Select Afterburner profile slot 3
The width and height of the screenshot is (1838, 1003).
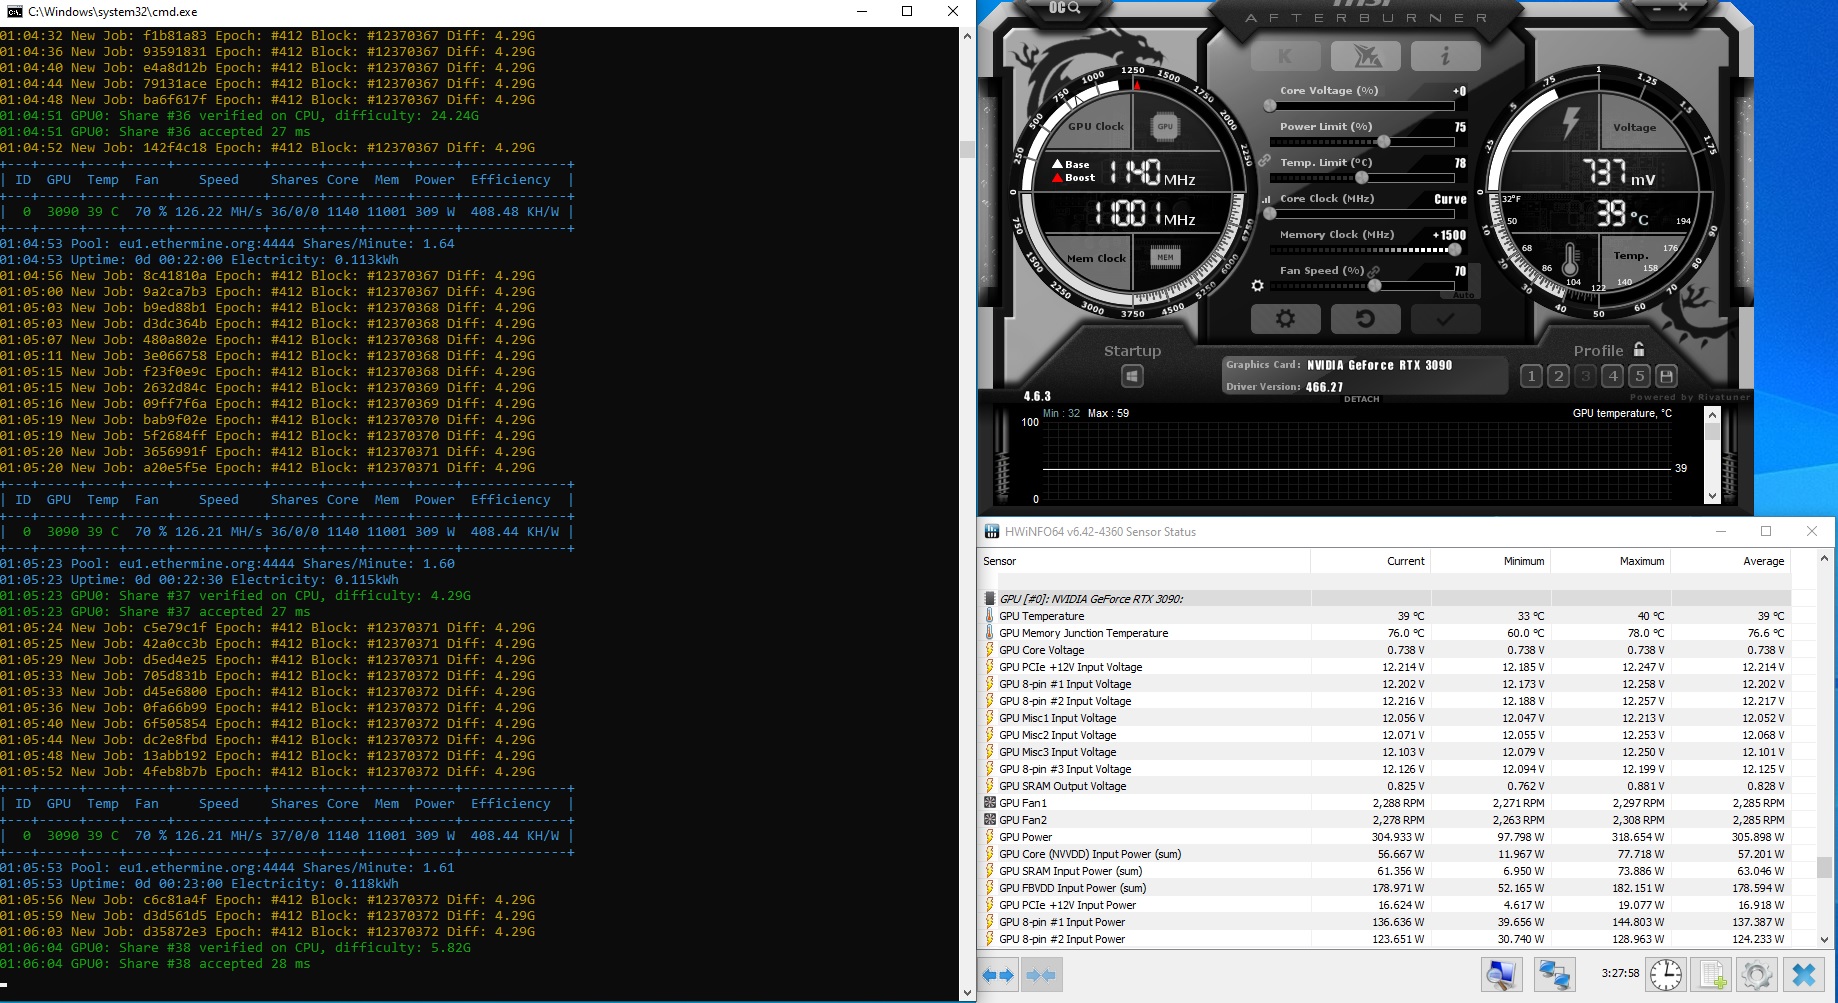point(1585,376)
